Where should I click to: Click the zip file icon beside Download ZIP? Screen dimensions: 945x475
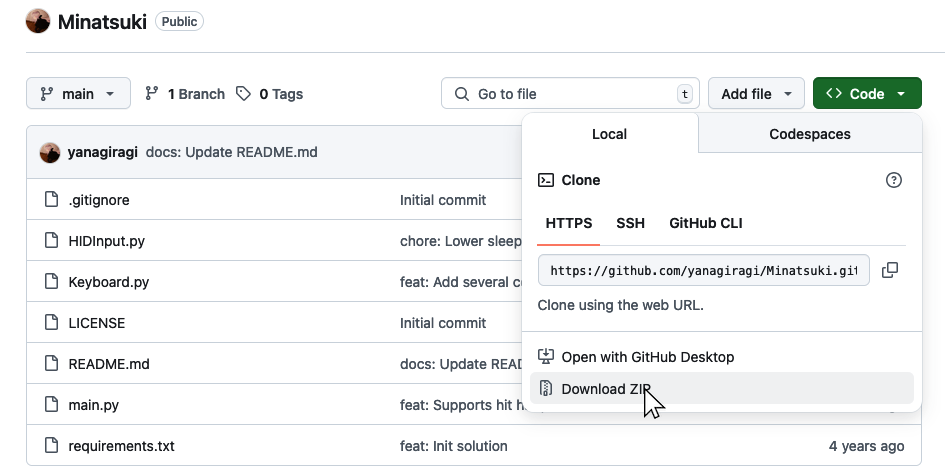click(546, 388)
